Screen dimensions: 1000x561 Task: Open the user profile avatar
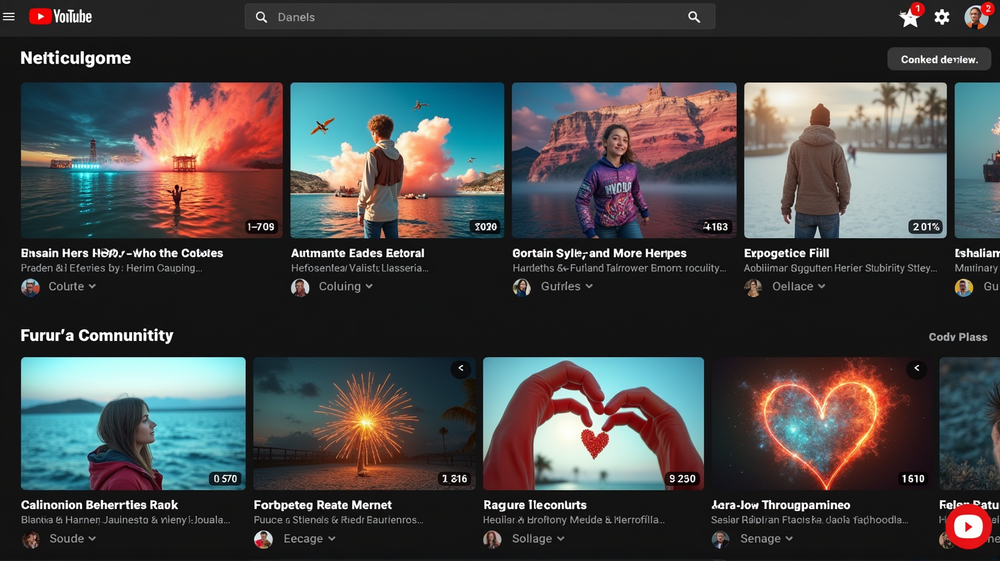click(x=975, y=17)
